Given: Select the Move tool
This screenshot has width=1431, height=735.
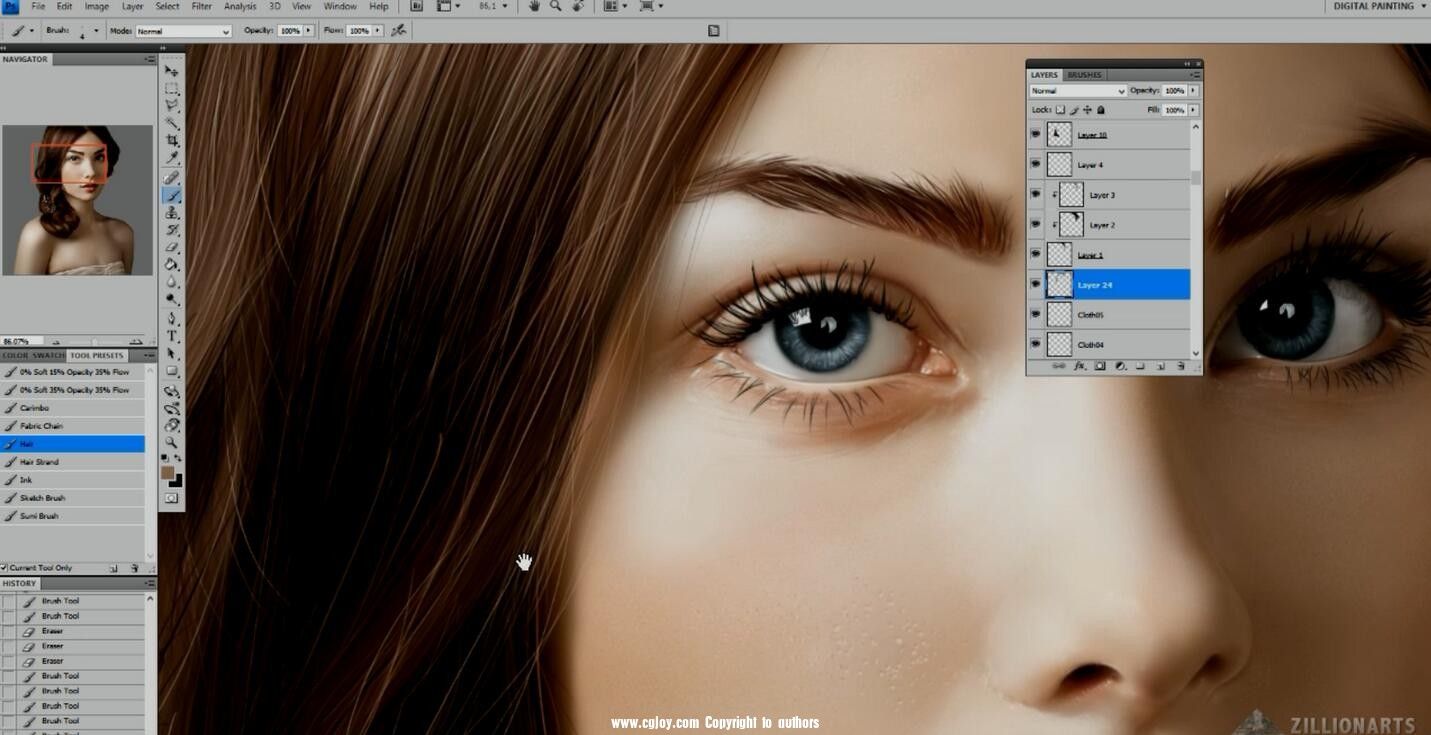Looking at the screenshot, I should point(171,71).
